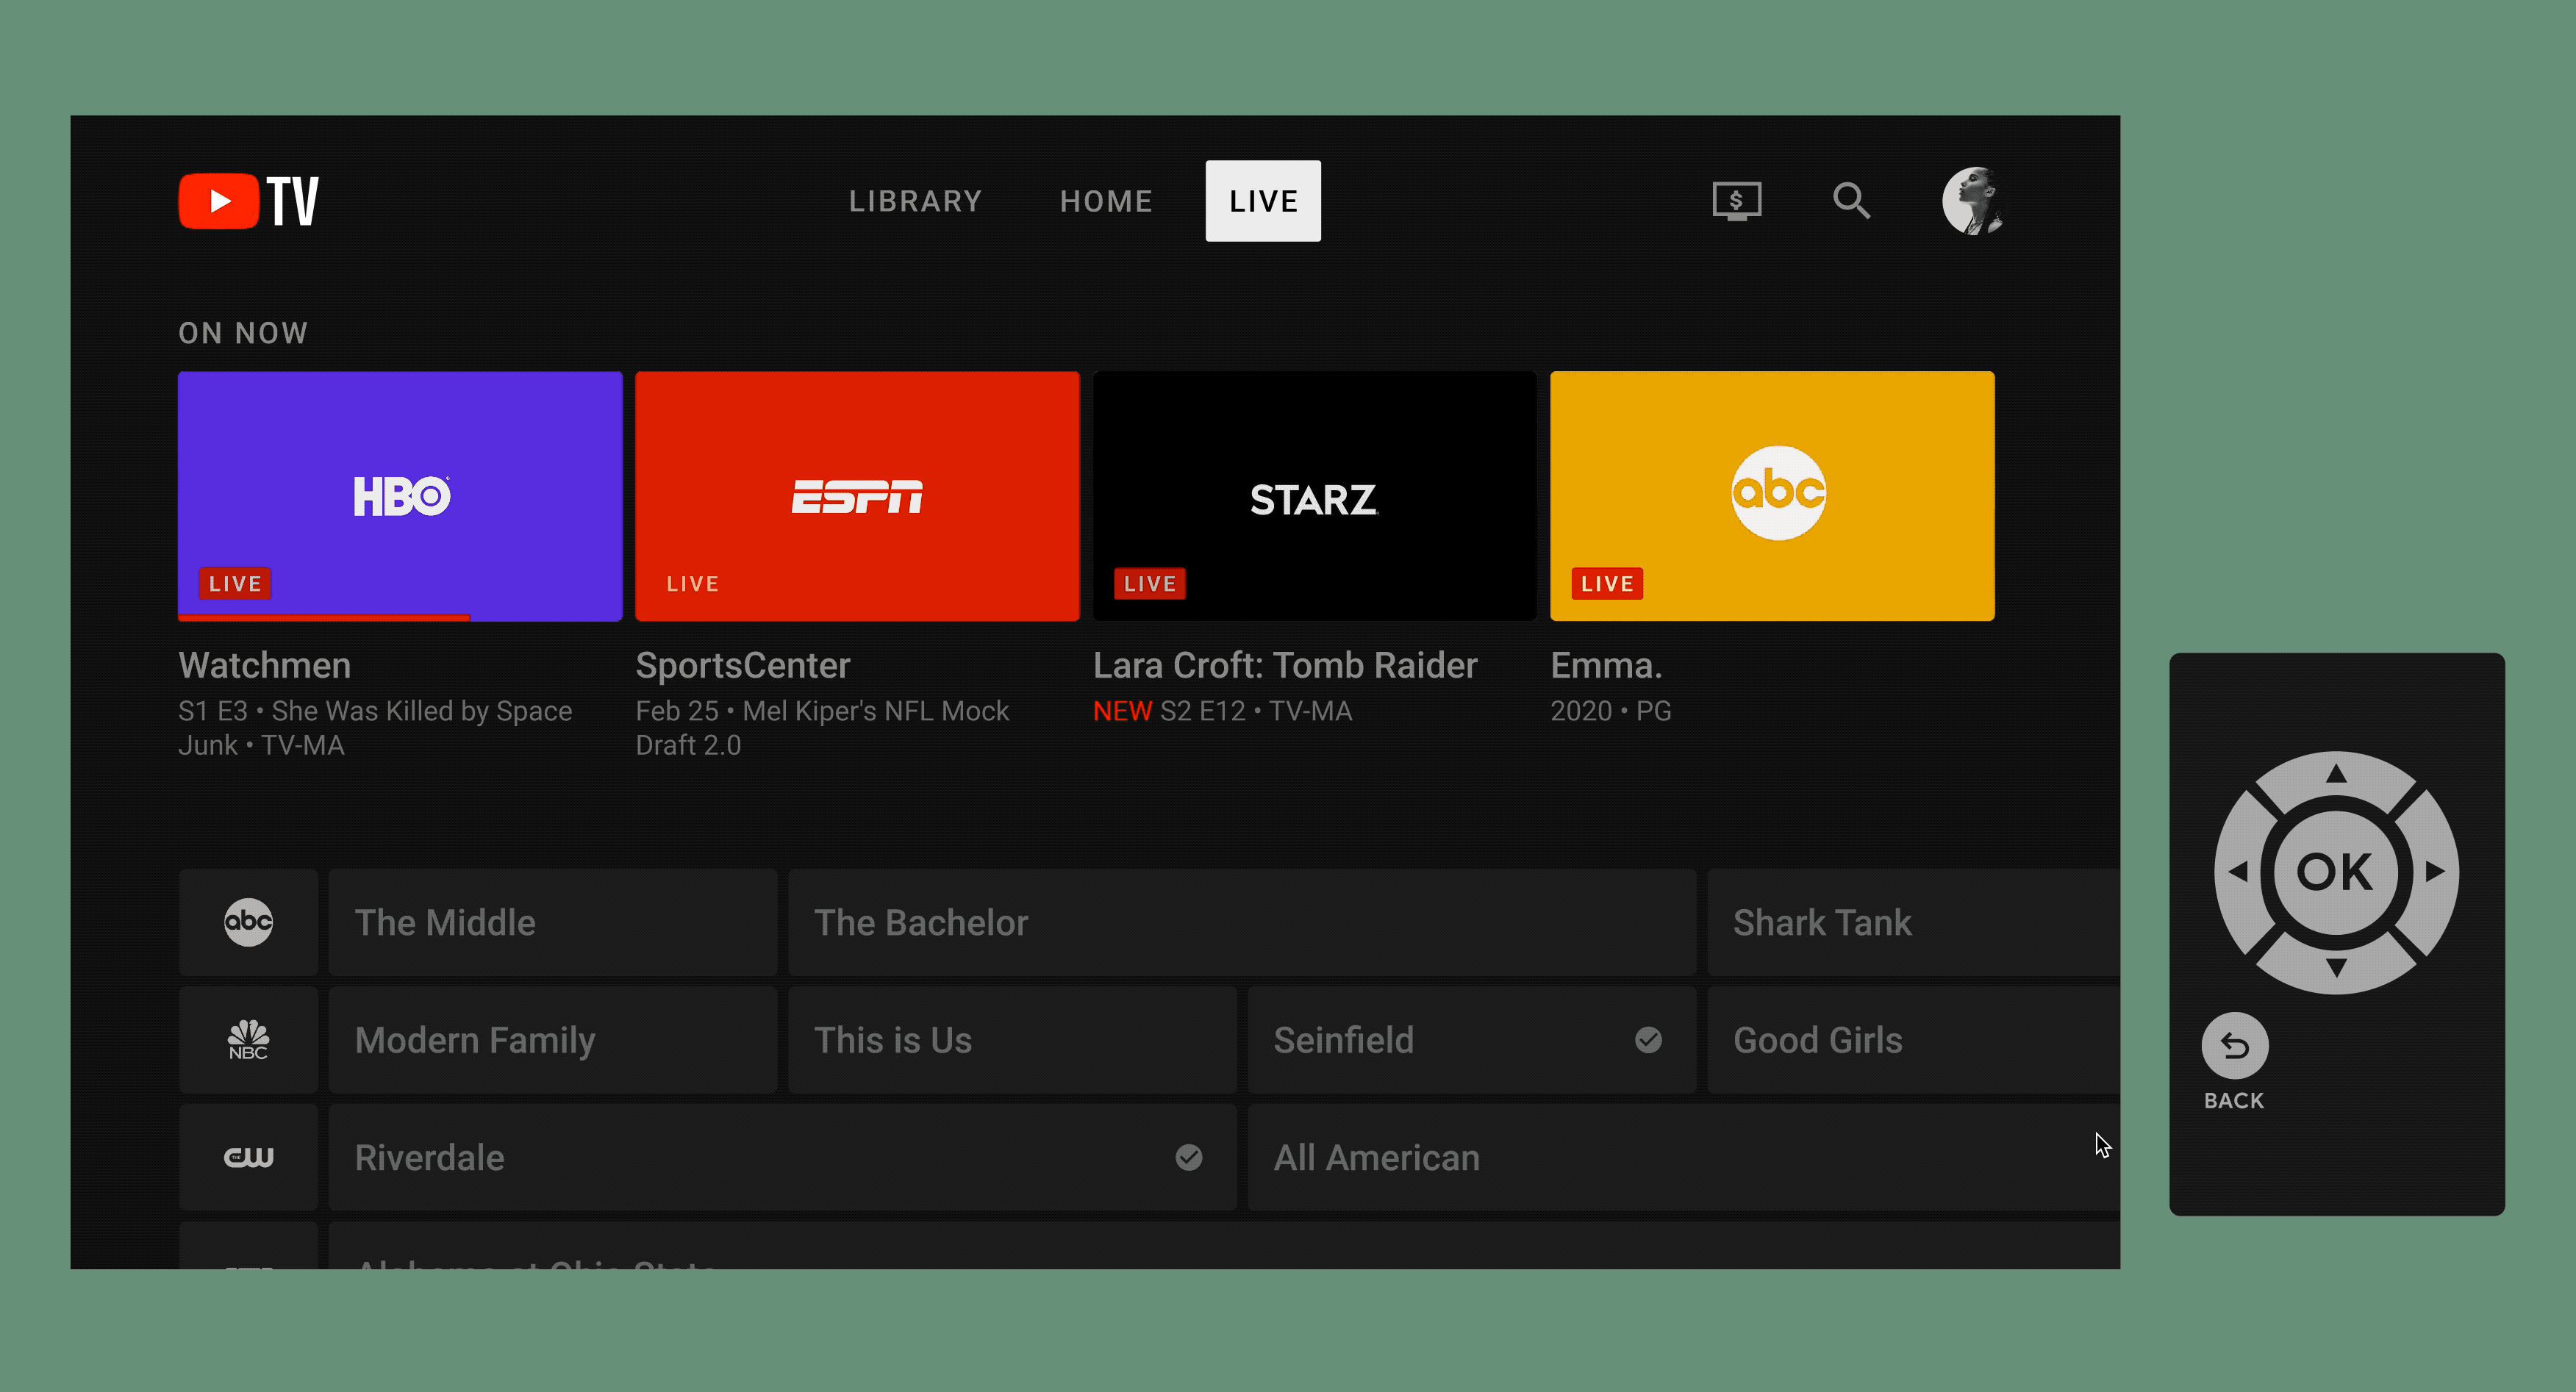Open Shark Tank in the guide
The image size is (2576, 1392).
[x=1913, y=922]
